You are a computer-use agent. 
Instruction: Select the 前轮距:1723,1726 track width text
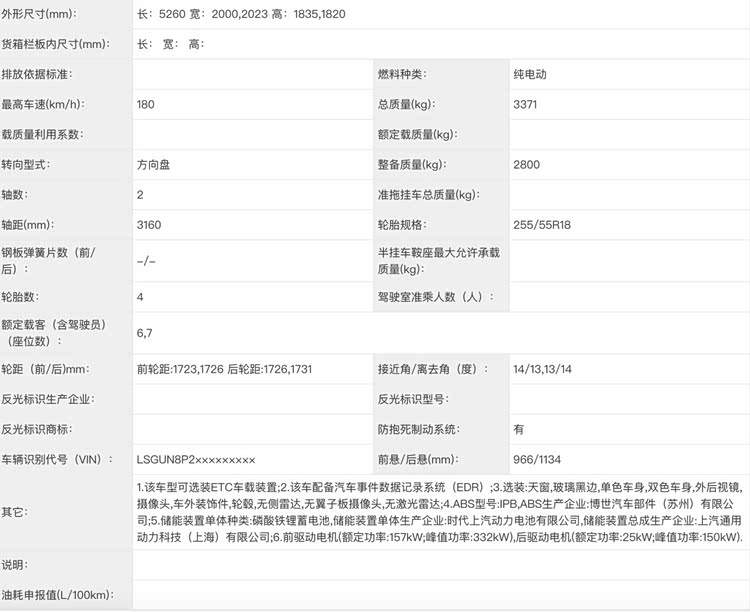click(x=180, y=369)
